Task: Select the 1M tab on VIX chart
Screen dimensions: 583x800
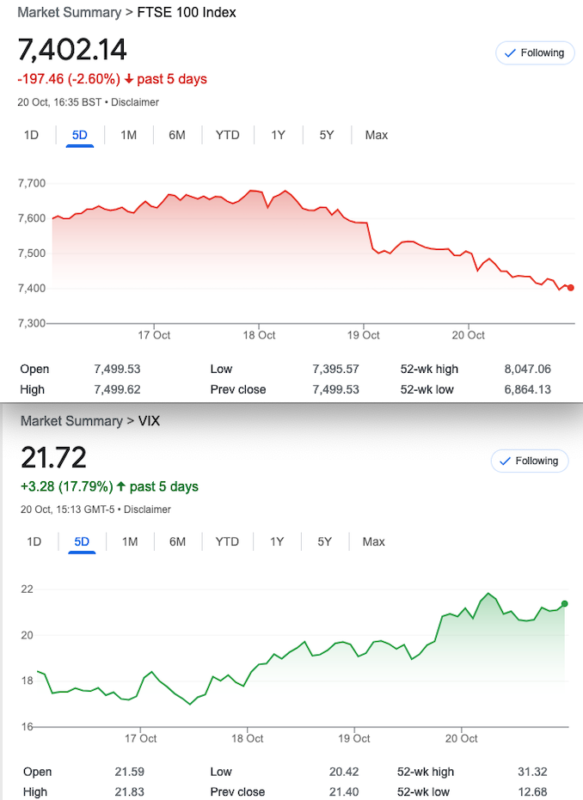Action: 130,542
